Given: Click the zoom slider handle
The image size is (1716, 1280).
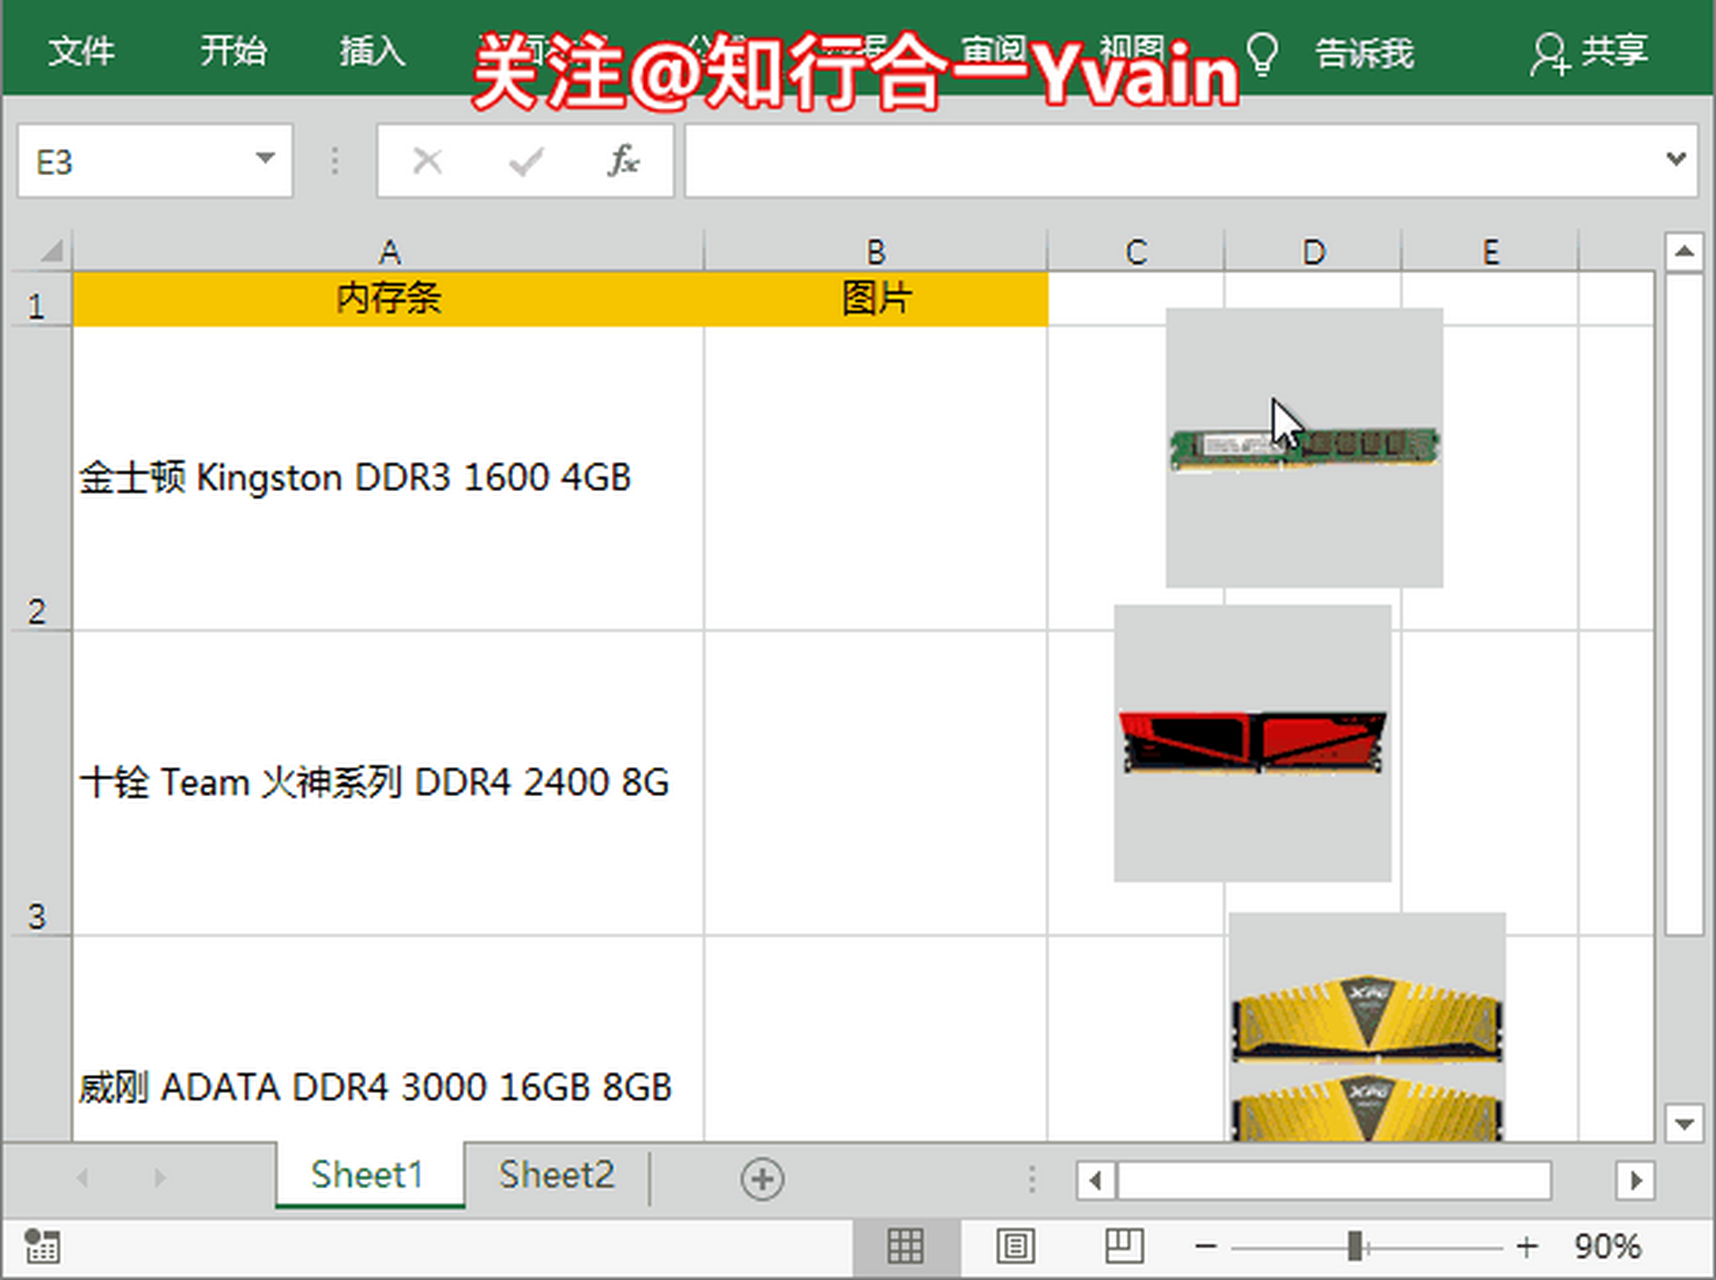Looking at the screenshot, I should tap(1355, 1246).
